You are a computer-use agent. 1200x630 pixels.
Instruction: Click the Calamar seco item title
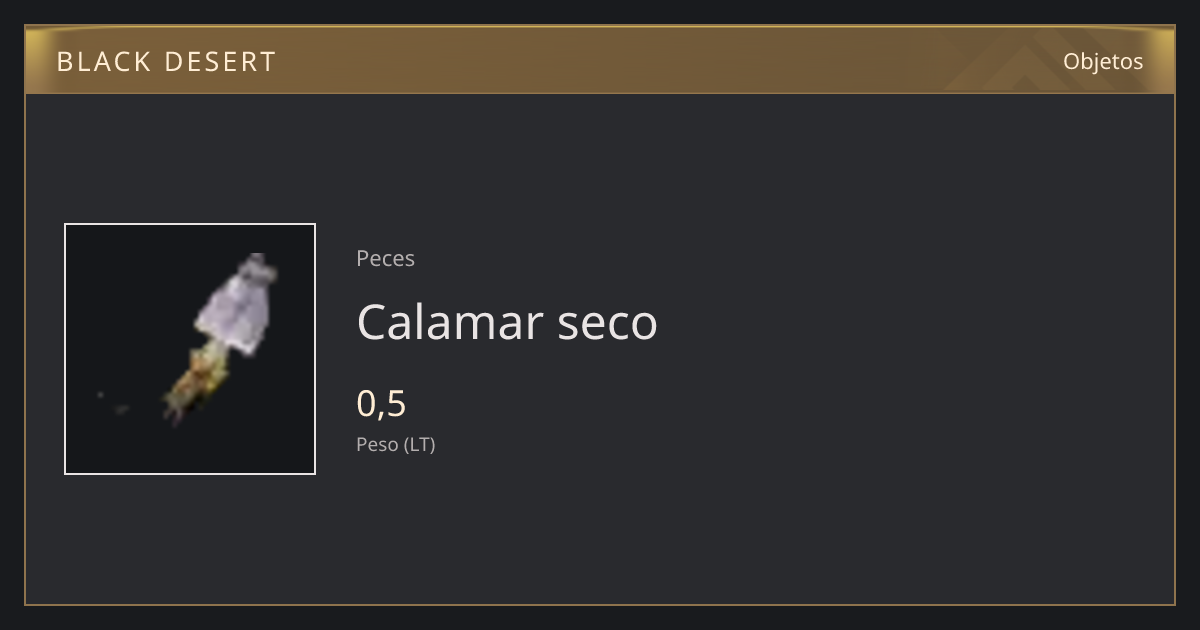pos(507,322)
